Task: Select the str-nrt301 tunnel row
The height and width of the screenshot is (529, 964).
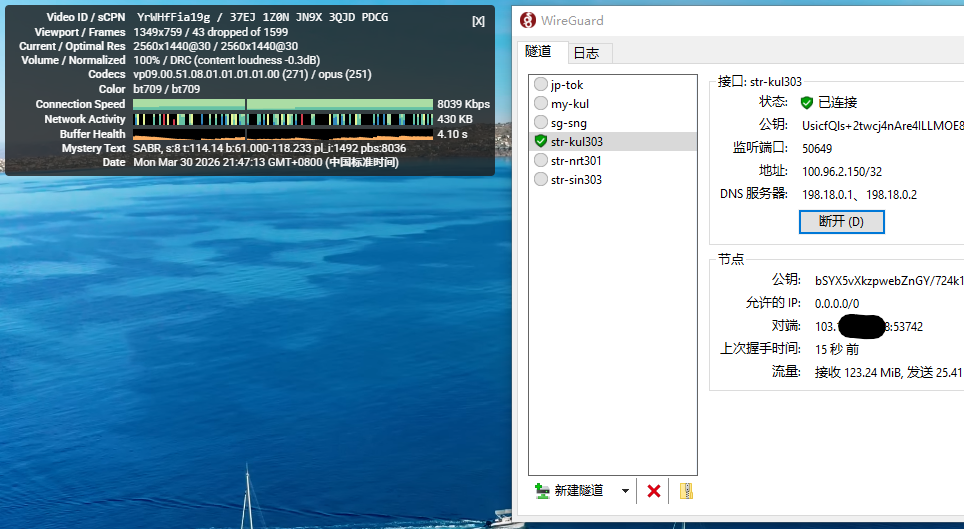Action: click(x=613, y=161)
